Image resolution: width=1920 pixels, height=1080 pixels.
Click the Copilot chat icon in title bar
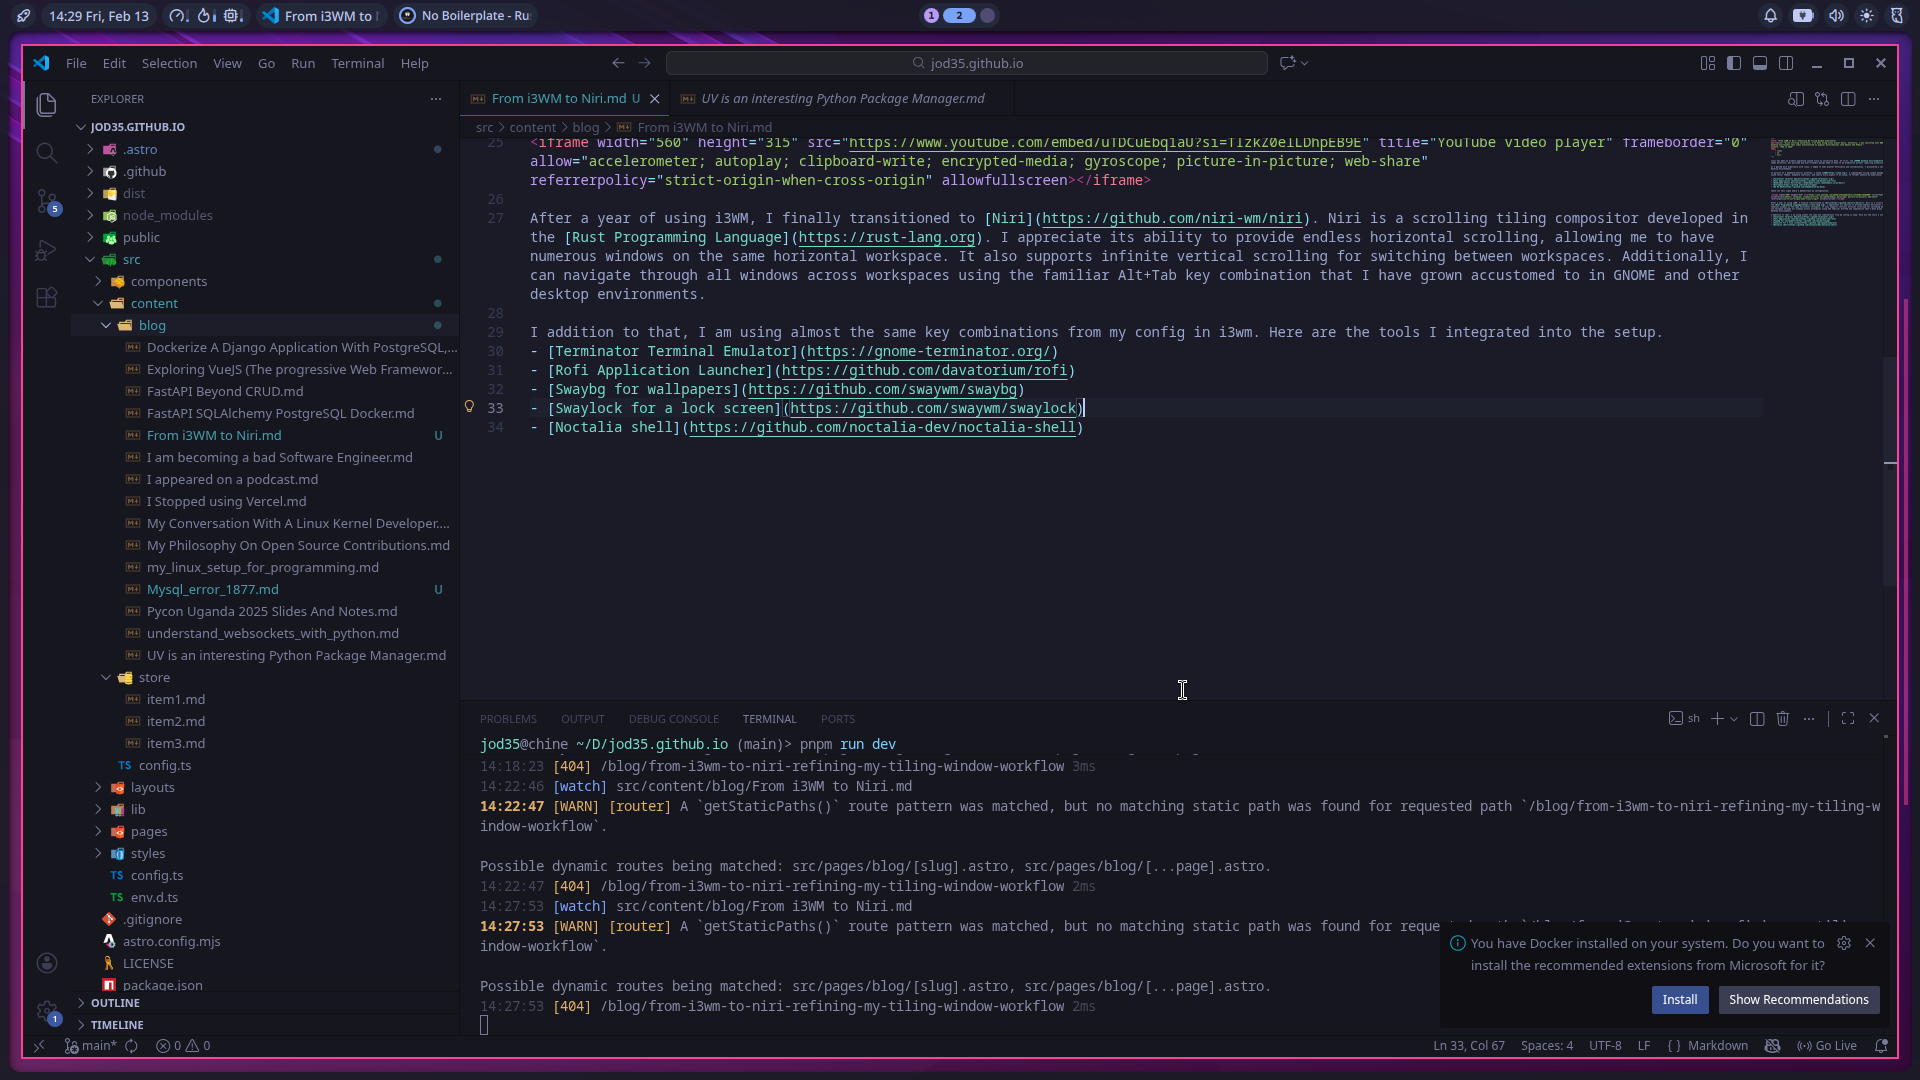pyautogui.click(x=1287, y=63)
